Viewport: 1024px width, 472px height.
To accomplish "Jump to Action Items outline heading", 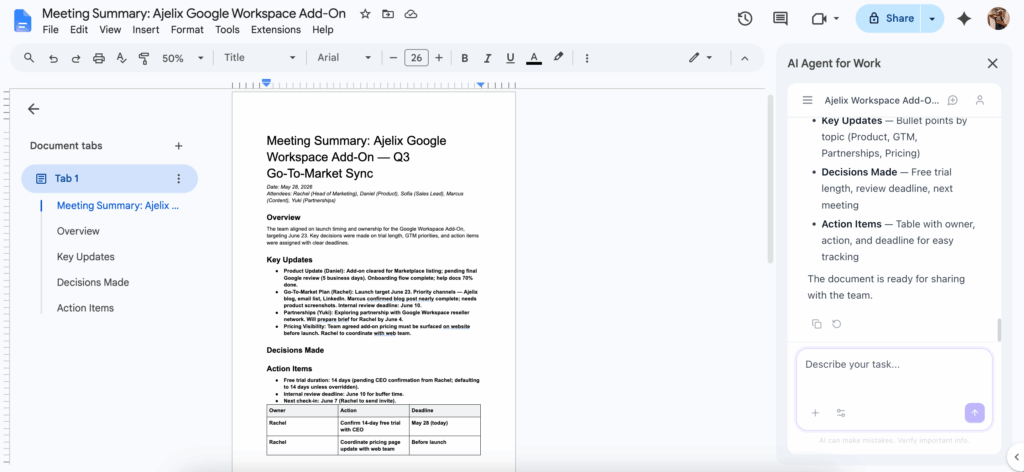I will click(x=85, y=307).
